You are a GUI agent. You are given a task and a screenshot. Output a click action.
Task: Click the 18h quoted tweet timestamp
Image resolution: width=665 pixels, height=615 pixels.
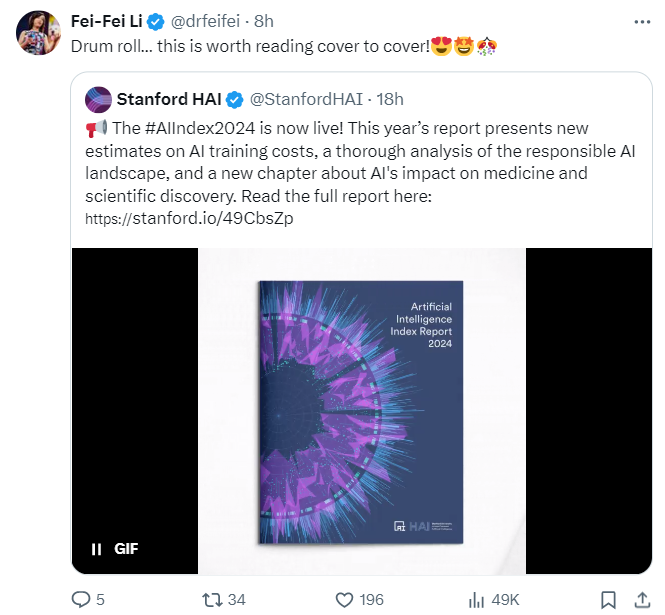(x=390, y=99)
